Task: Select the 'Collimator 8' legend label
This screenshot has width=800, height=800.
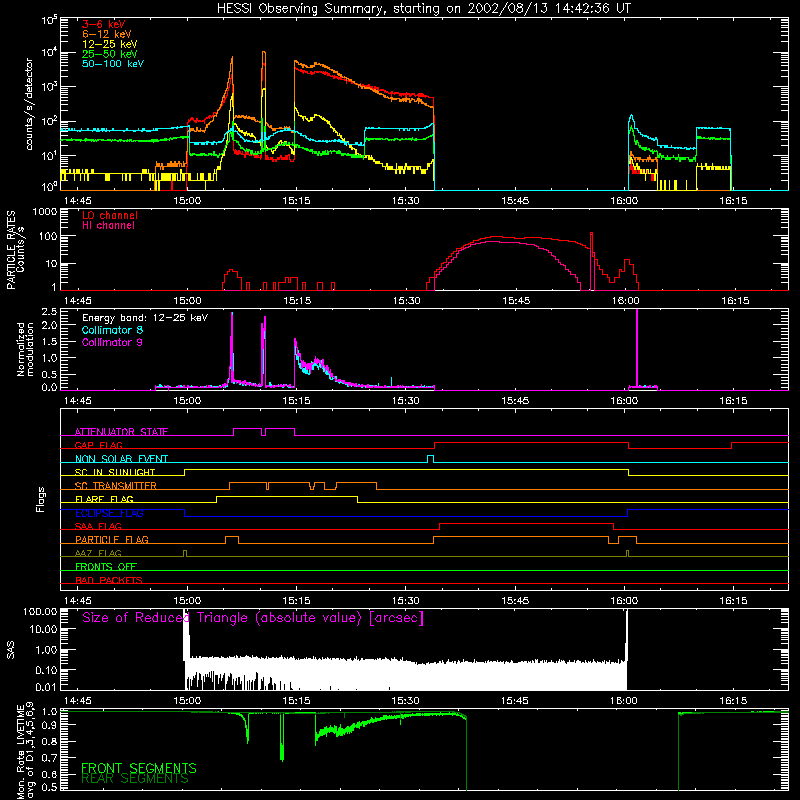Action: click(x=112, y=330)
